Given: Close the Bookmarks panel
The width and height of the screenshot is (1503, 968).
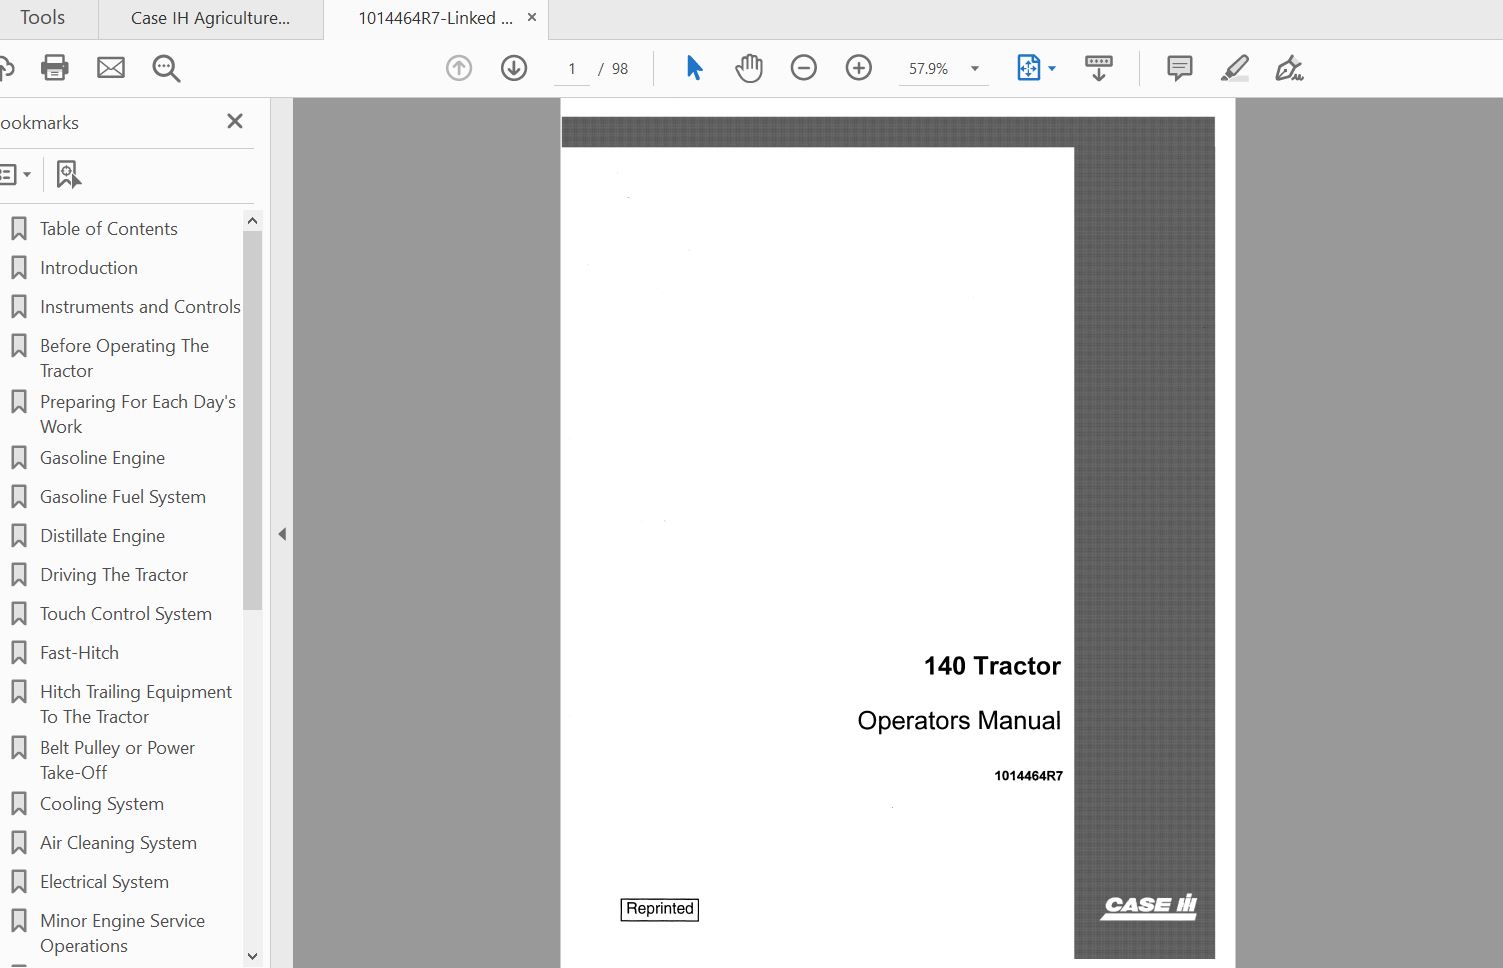Looking at the screenshot, I should [235, 121].
